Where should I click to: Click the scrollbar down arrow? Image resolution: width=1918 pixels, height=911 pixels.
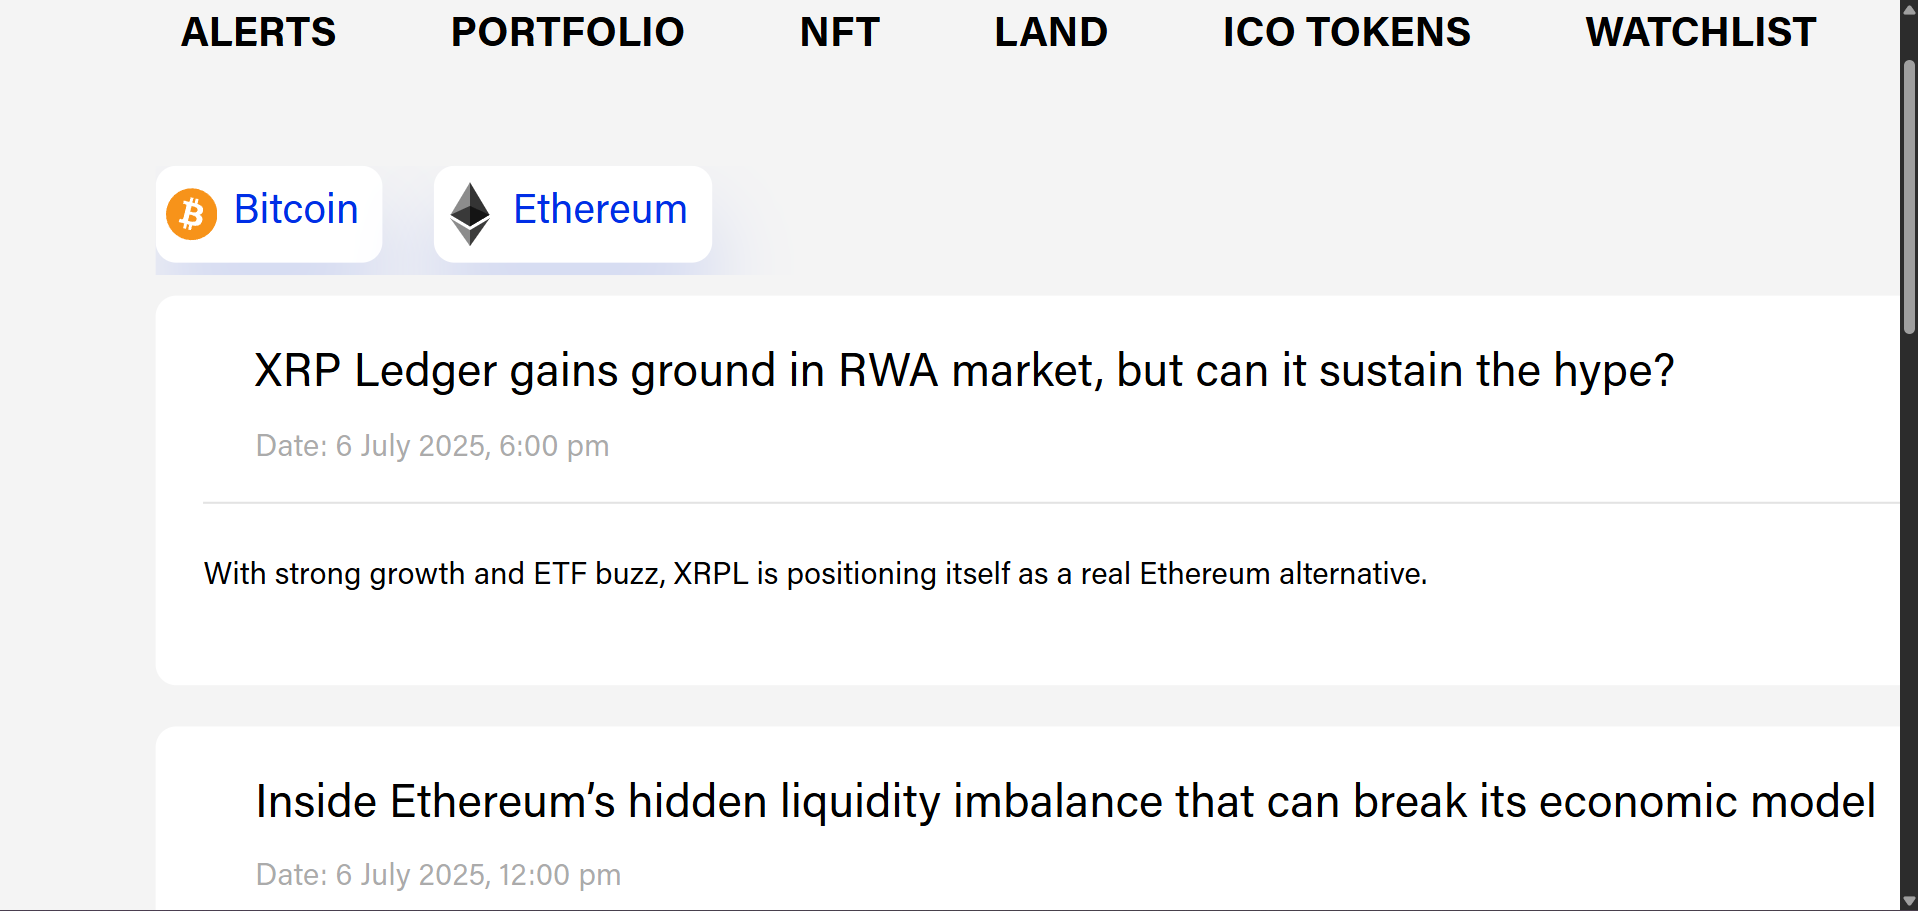click(x=1909, y=901)
